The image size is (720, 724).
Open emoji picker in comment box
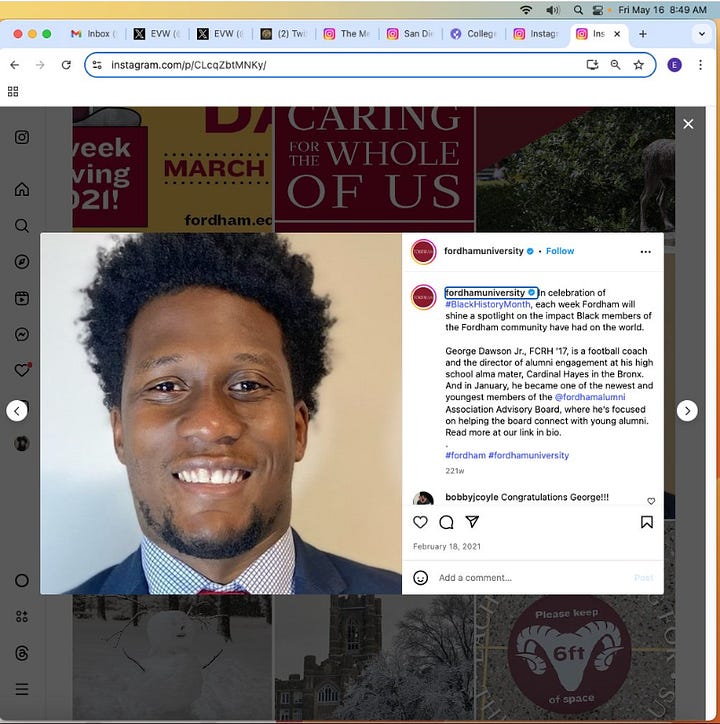point(420,578)
